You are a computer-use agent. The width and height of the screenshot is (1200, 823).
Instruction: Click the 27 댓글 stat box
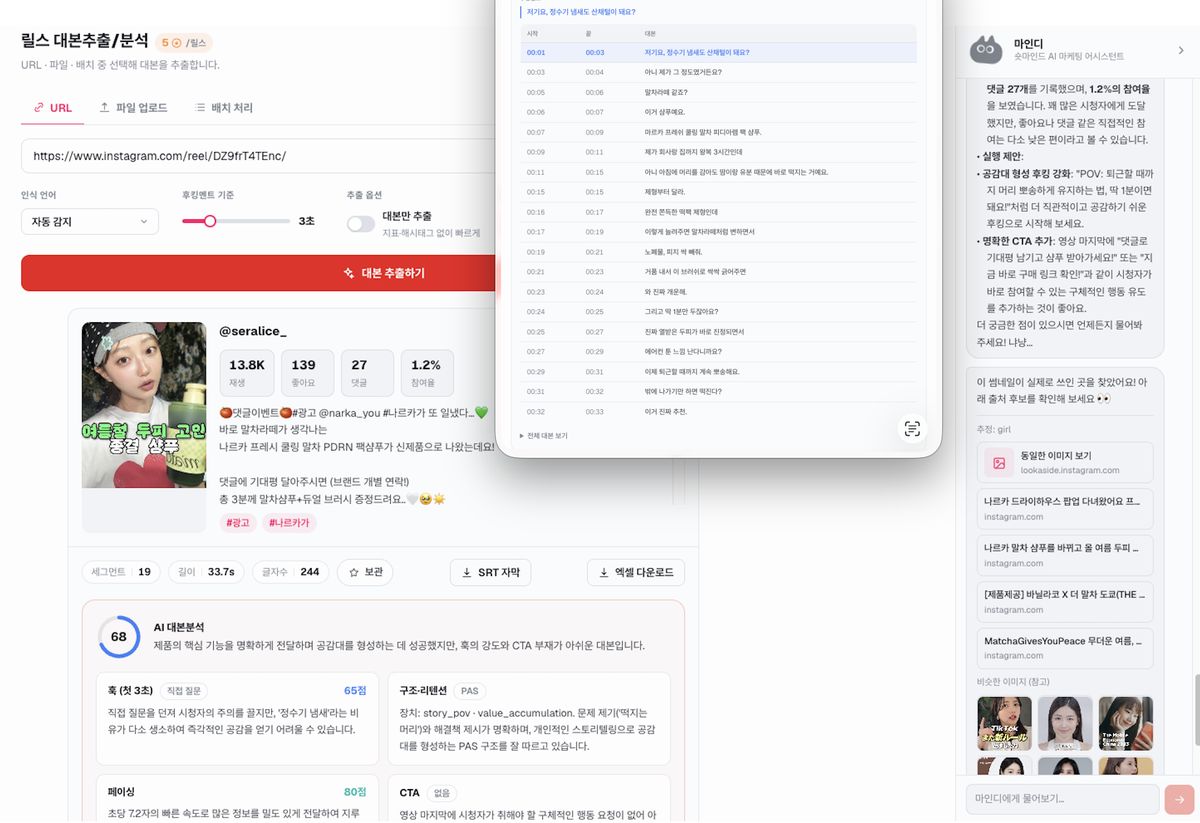[367, 373]
